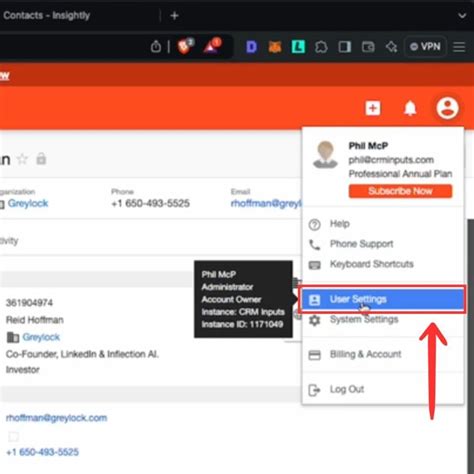Click Log Out in the menu
The height and width of the screenshot is (474, 474).
[383, 389]
